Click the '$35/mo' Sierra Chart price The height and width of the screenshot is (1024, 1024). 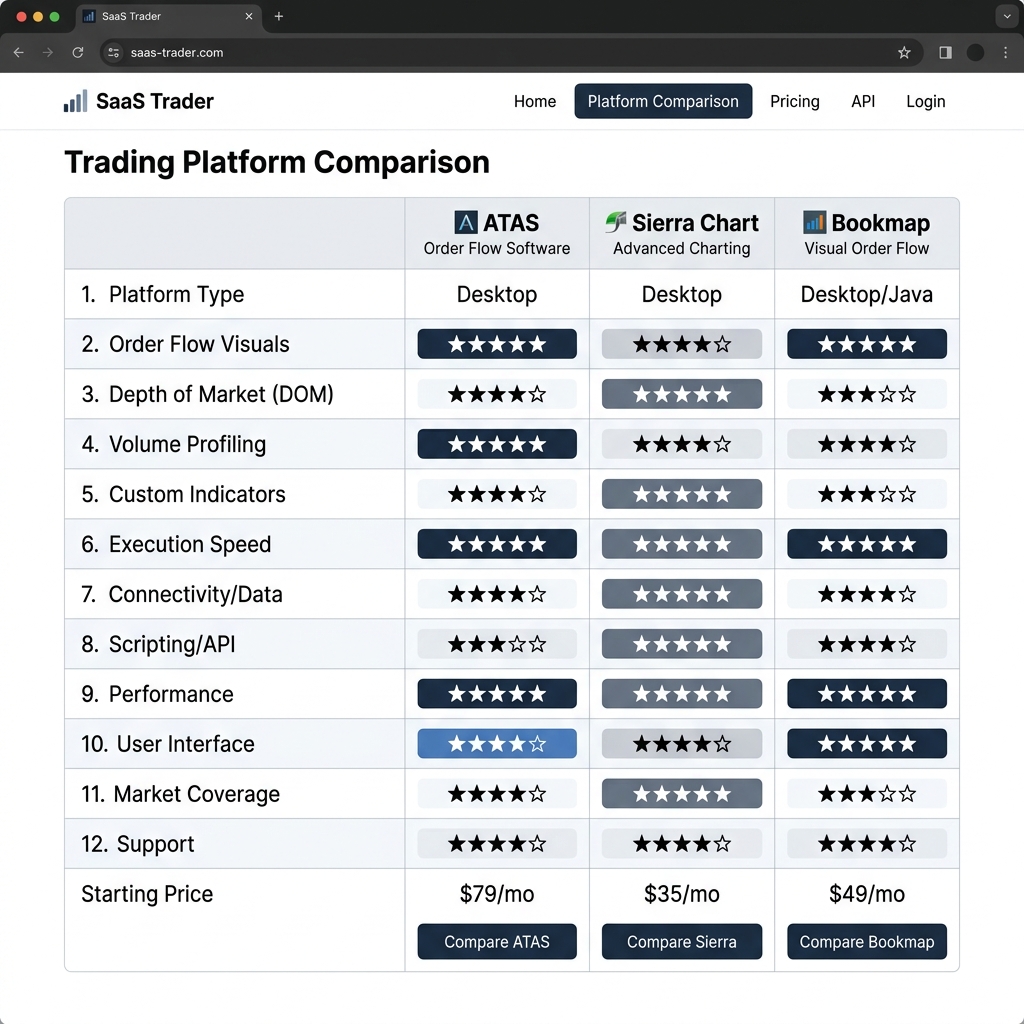tap(682, 893)
